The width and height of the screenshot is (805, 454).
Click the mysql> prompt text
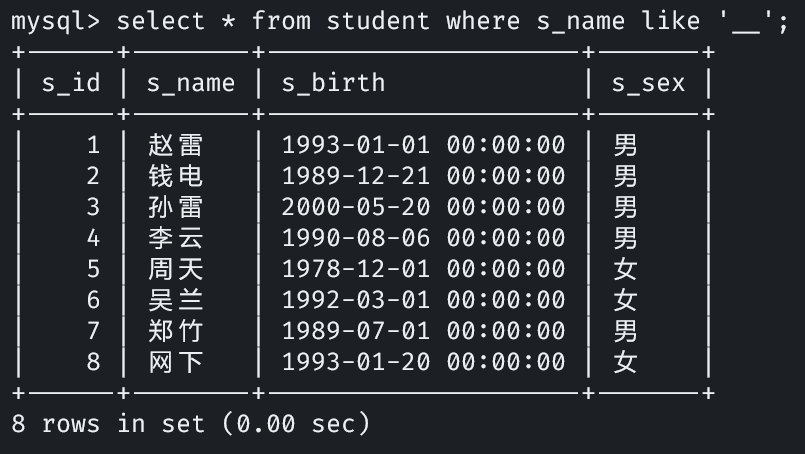[x=56, y=21]
